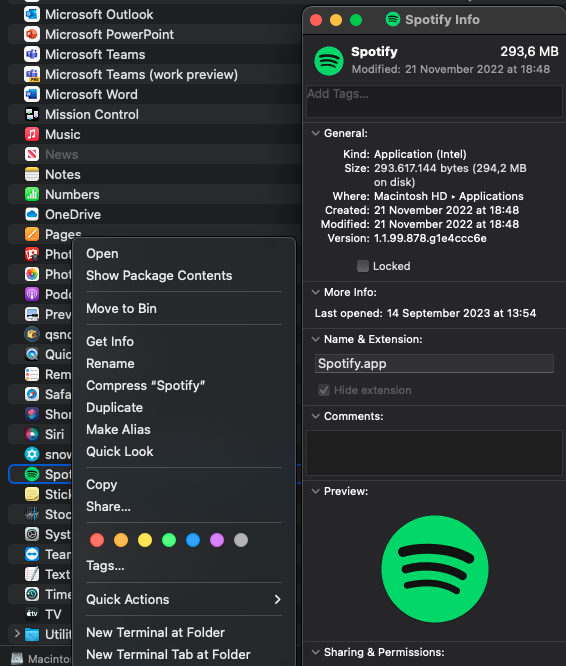Collapse the Comments section

pos(315,416)
